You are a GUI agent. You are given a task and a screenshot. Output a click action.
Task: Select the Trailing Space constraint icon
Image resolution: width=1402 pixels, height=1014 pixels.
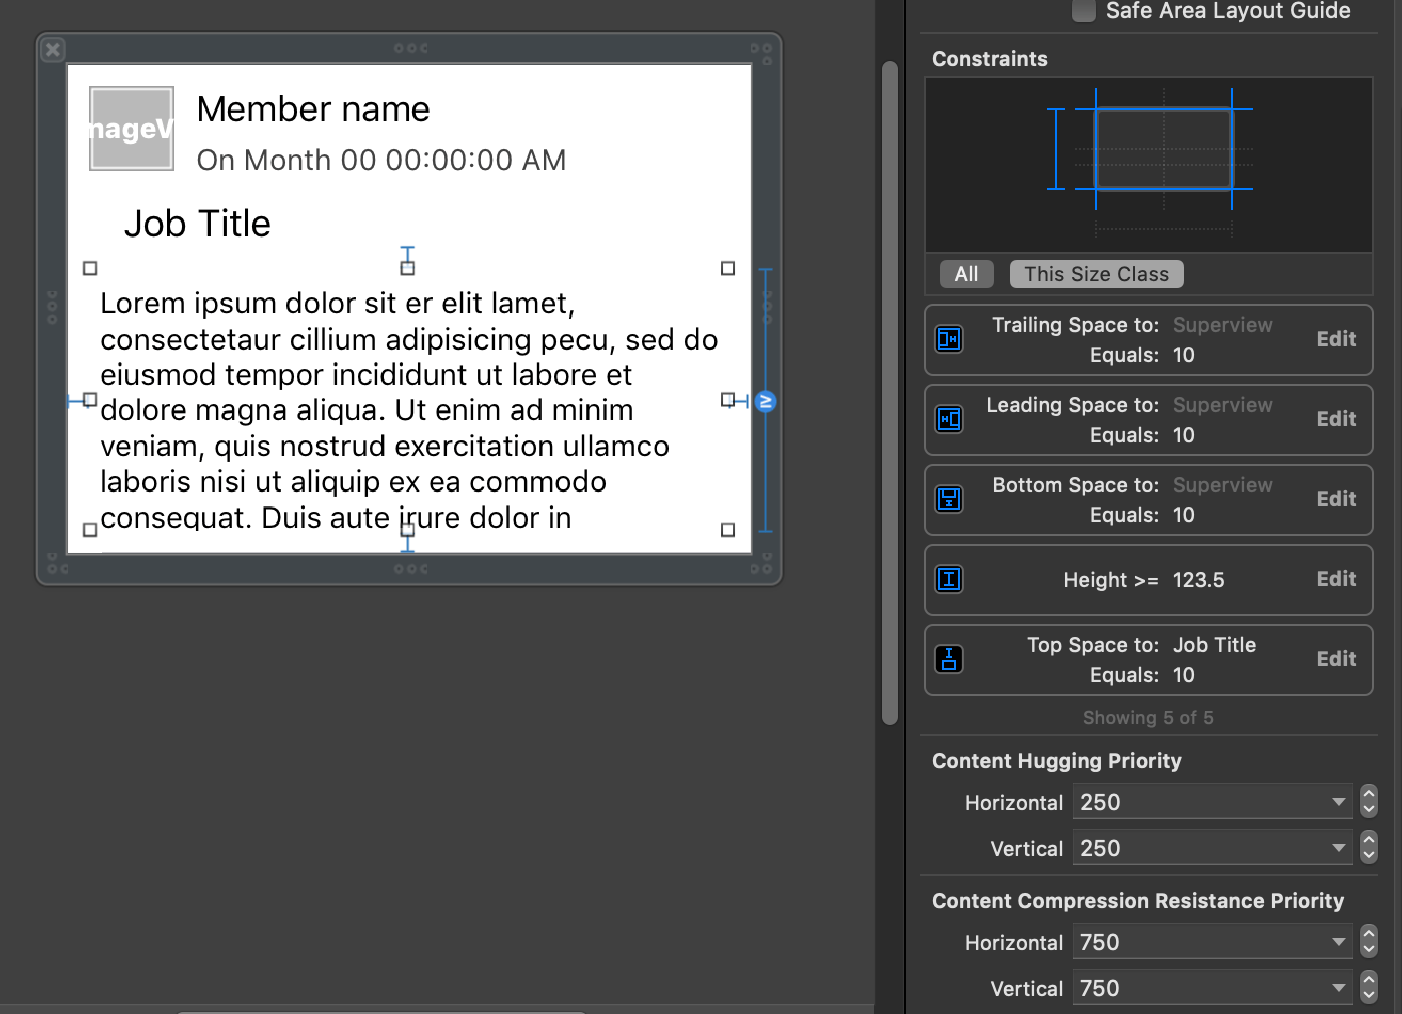pyautogui.click(x=948, y=339)
